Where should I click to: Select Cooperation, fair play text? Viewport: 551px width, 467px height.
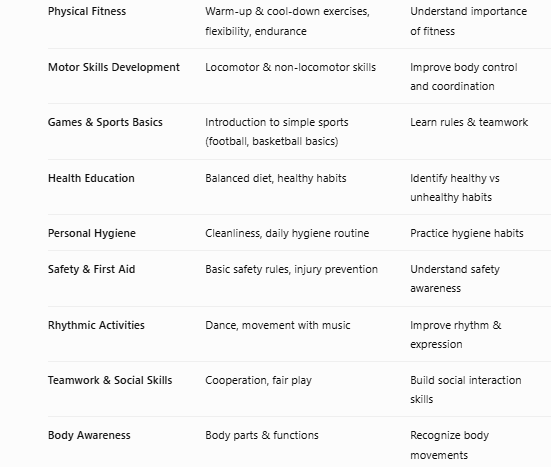point(258,380)
